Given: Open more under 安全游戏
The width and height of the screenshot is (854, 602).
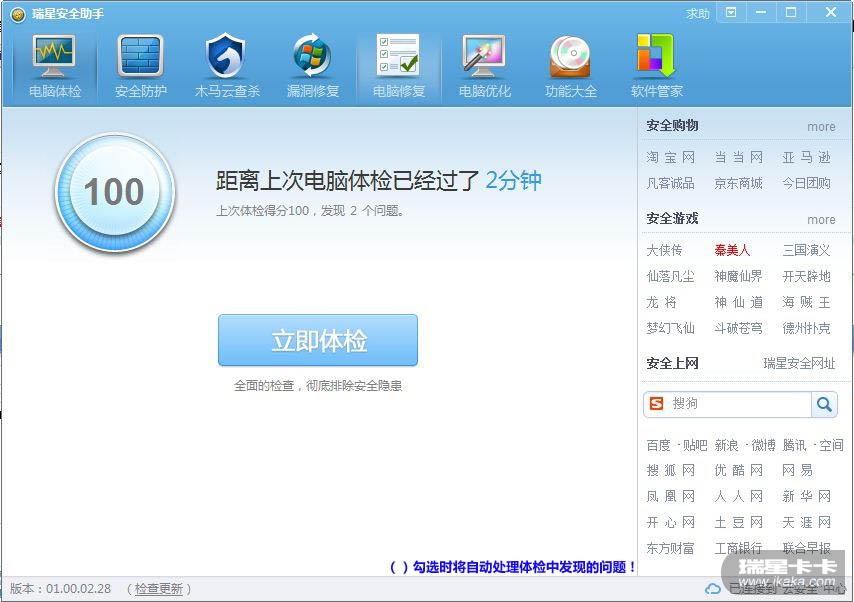Looking at the screenshot, I should point(821,220).
